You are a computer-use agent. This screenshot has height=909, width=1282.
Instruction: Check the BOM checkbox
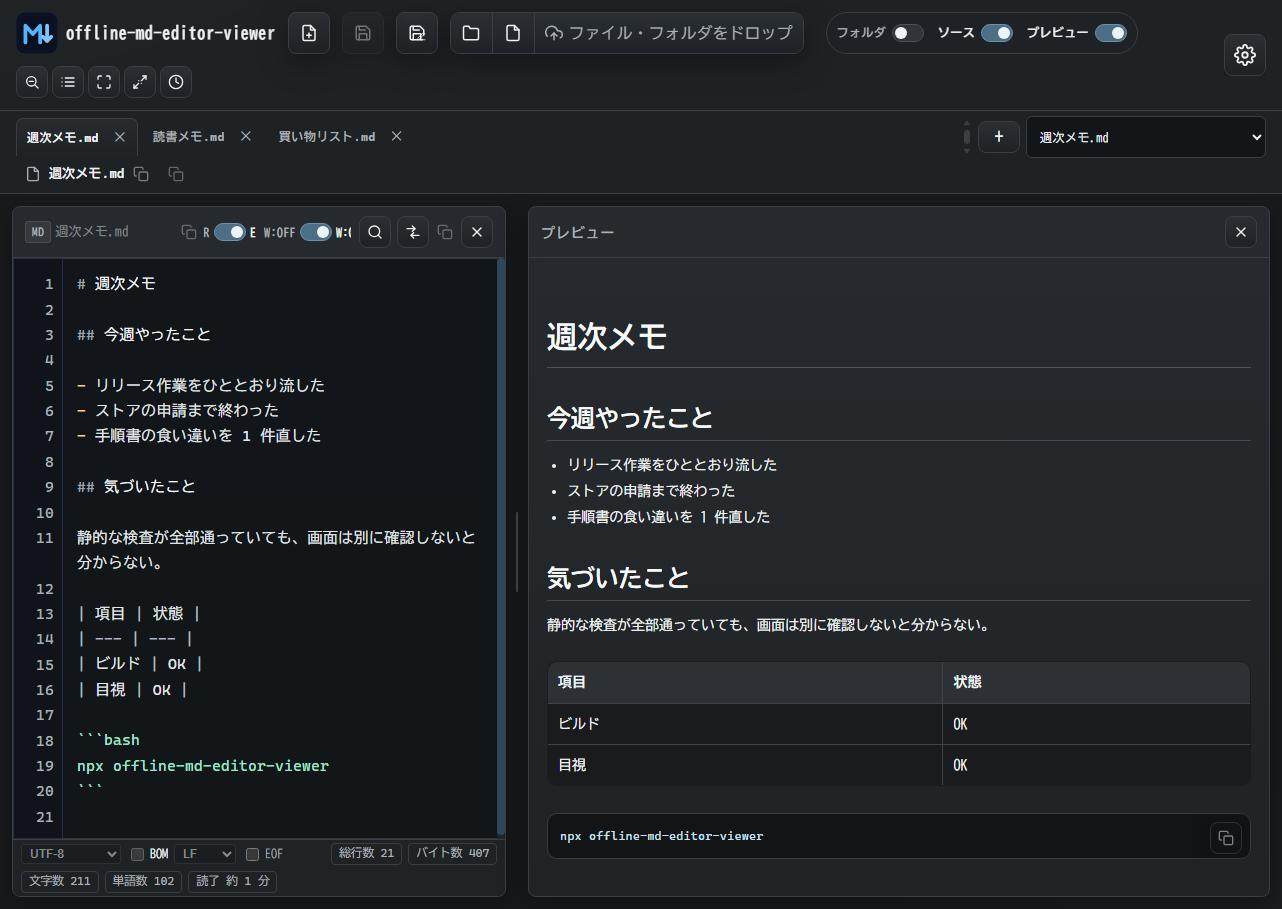click(x=138, y=854)
